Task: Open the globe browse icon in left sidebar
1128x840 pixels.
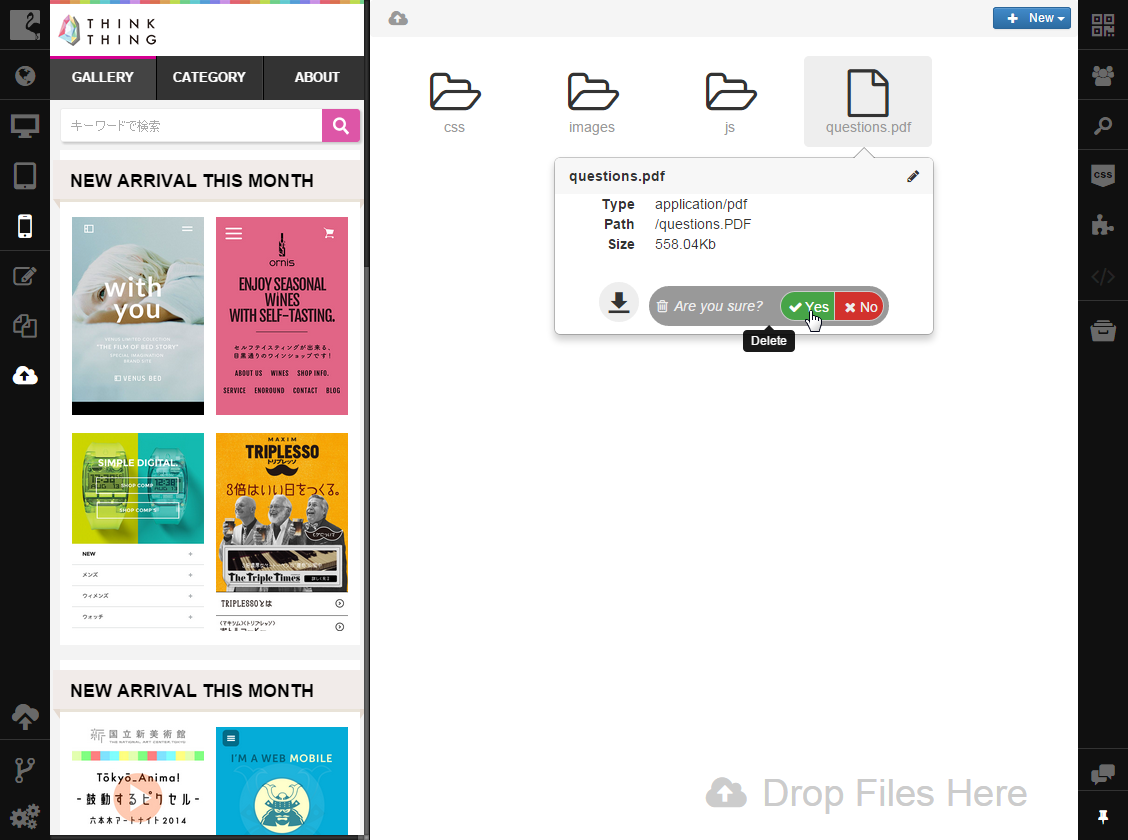Action: click(x=25, y=76)
